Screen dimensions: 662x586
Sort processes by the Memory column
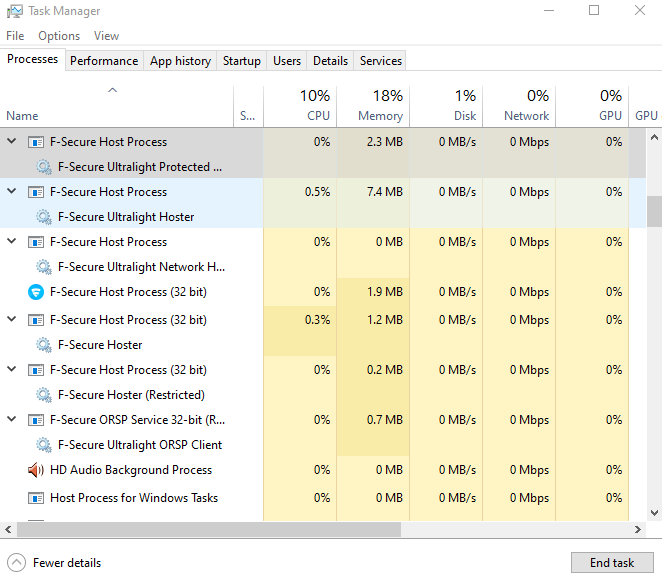point(380,106)
